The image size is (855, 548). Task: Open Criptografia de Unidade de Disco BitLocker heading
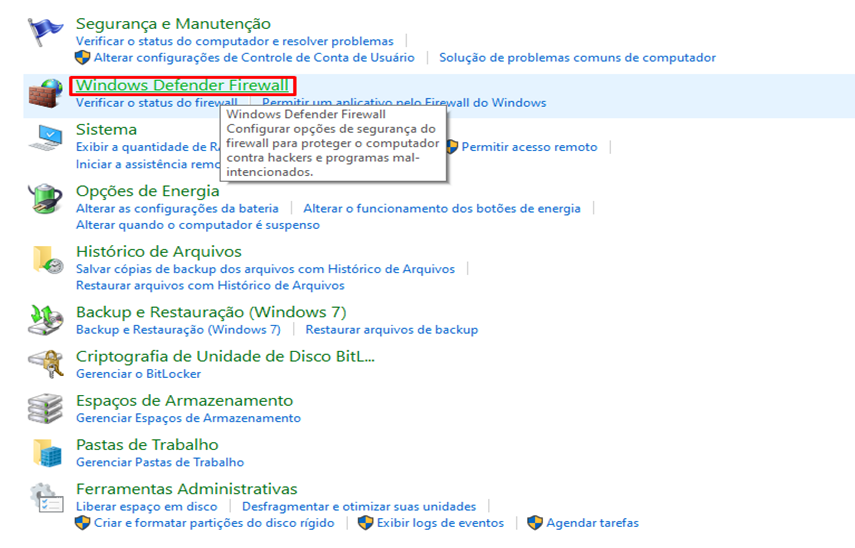225,356
